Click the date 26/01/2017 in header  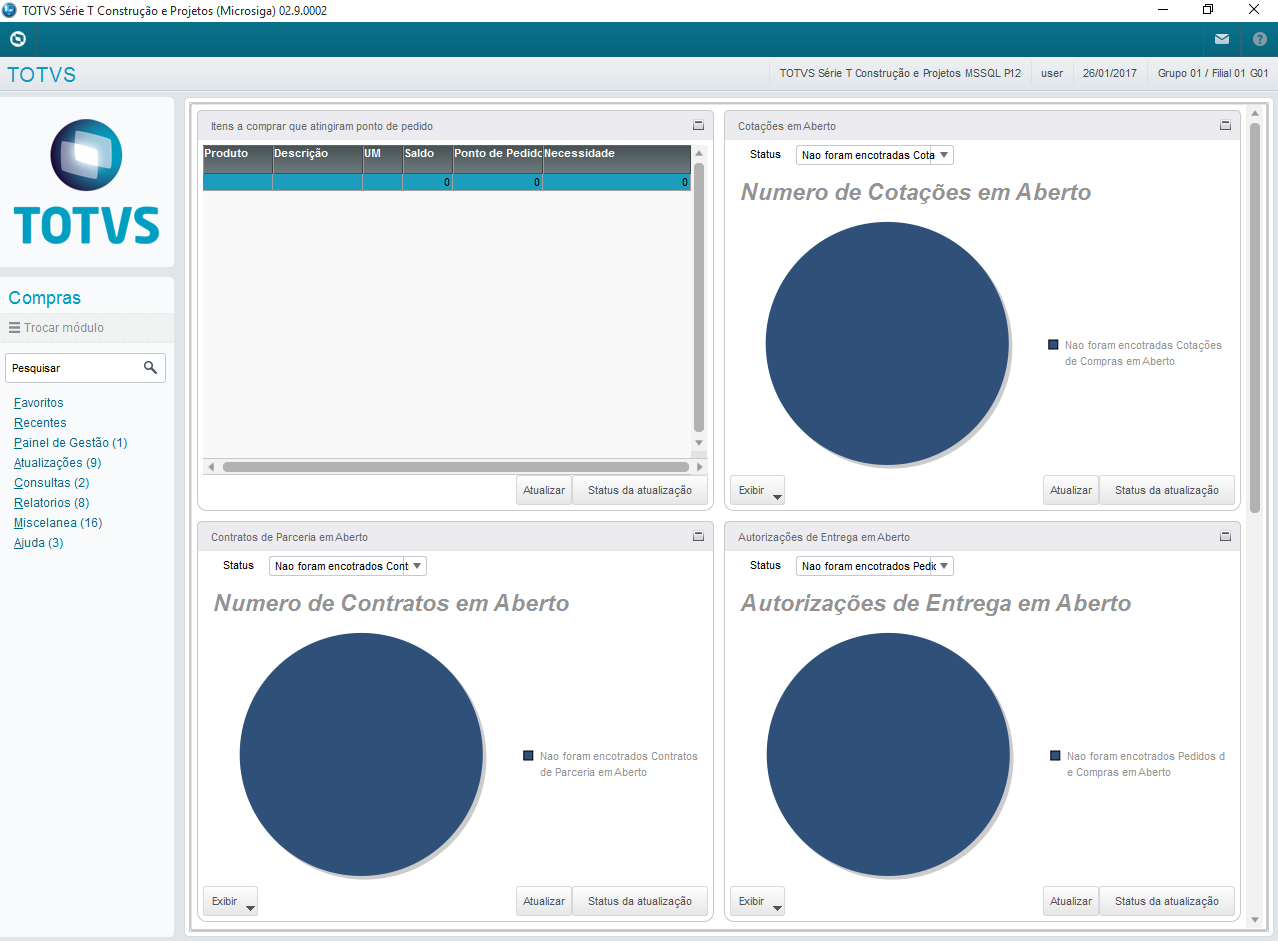(1110, 74)
